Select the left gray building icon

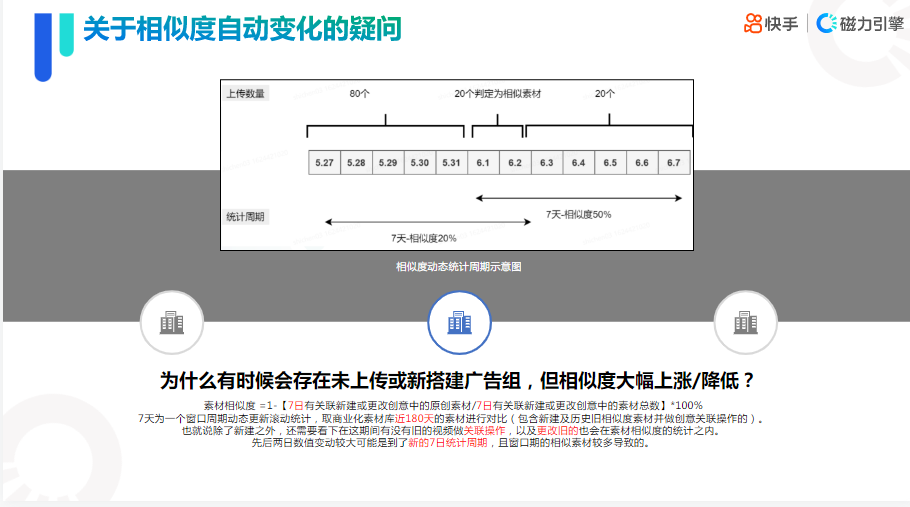172,323
